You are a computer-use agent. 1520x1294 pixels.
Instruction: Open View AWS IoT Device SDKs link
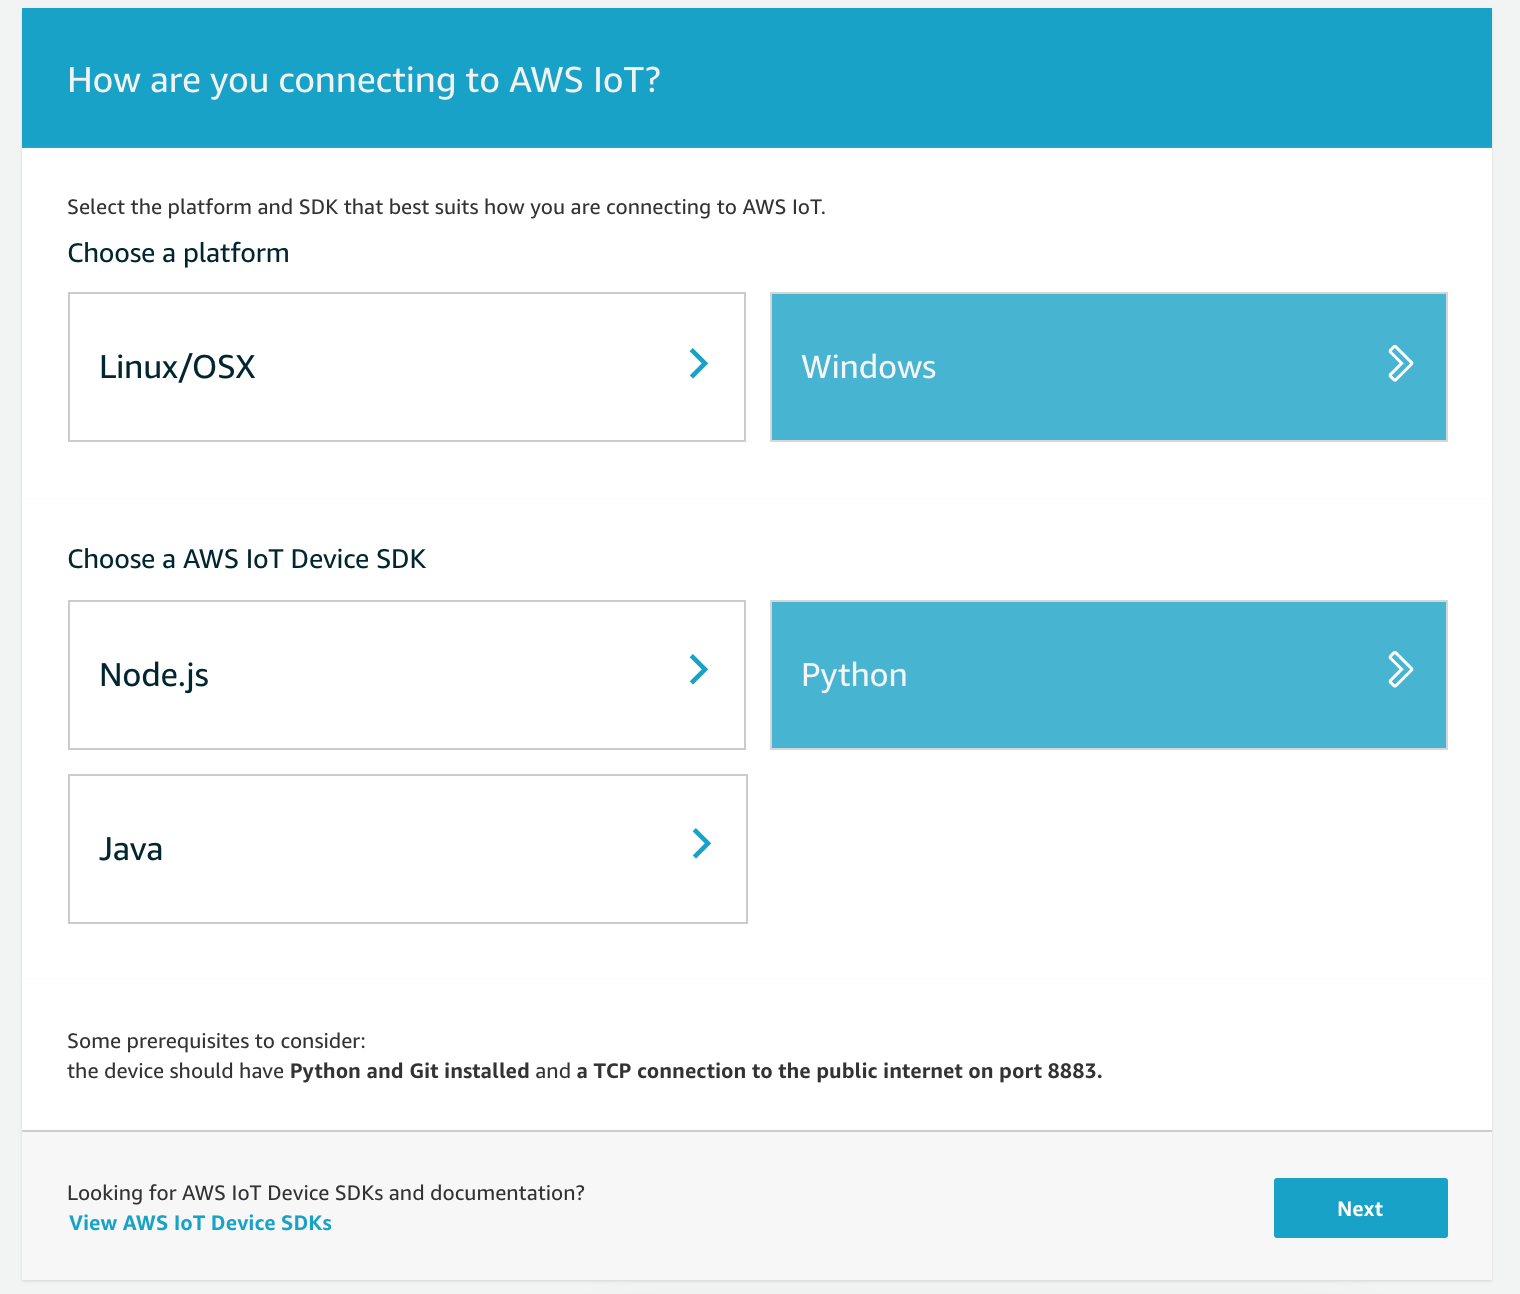pyautogui.click(x=200, y=1223)
